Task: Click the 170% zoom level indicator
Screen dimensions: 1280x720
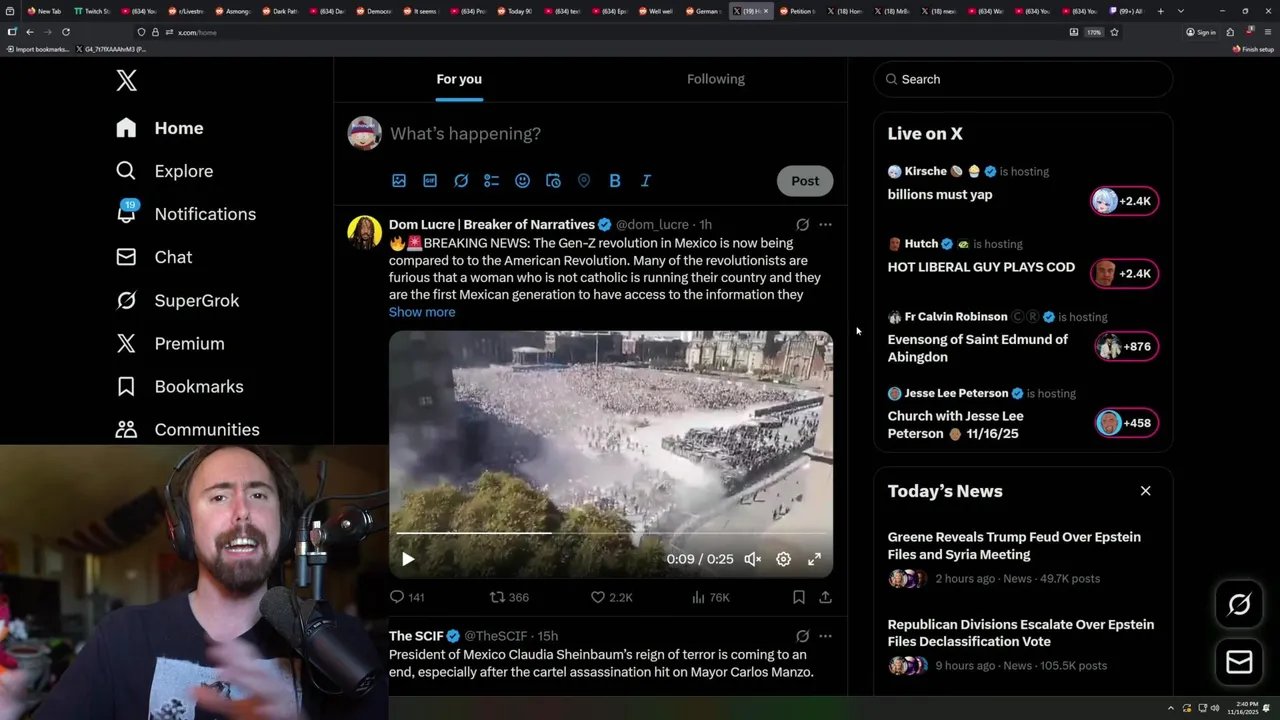Action: point(1094,32)
